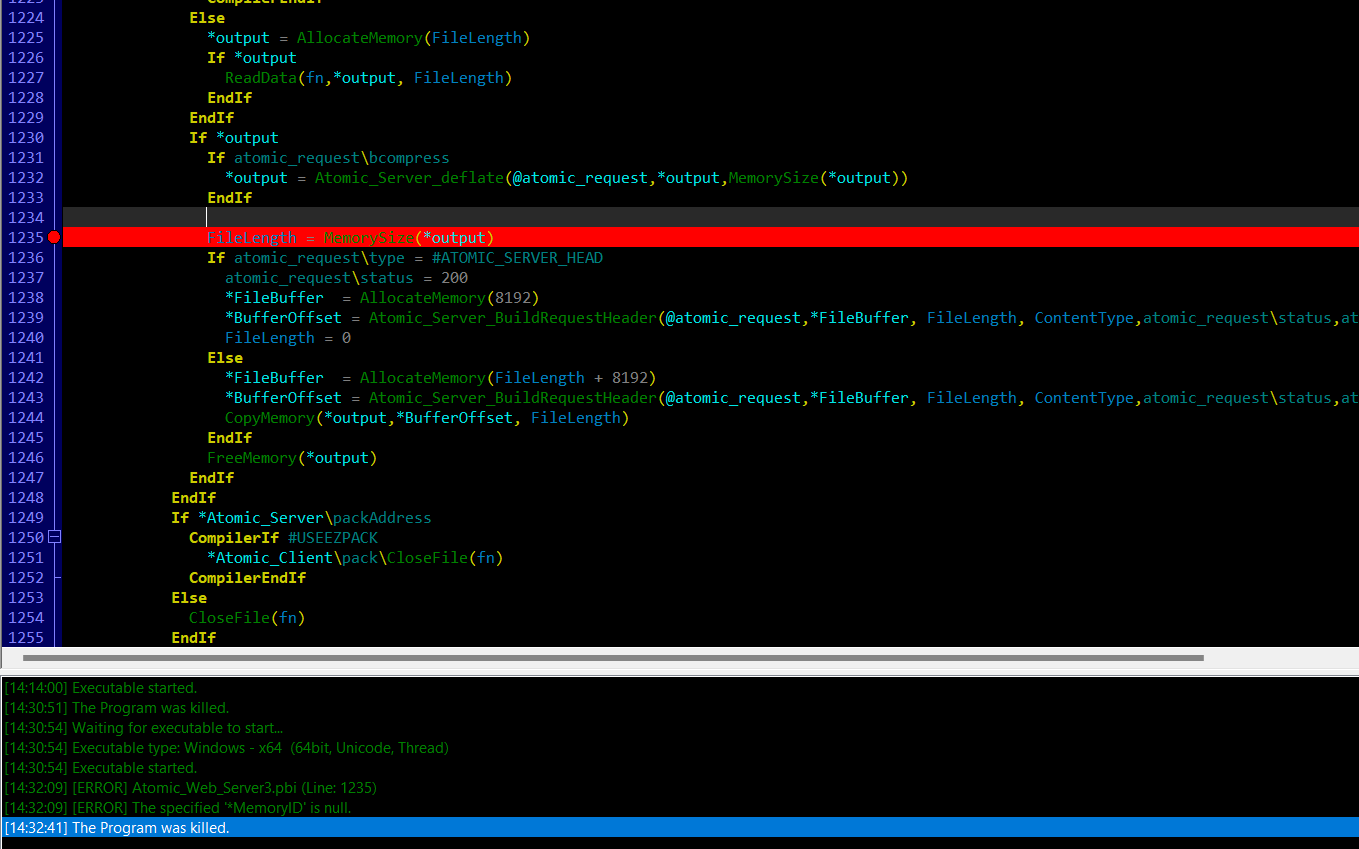Click 'Atomic_Server_BuildRequestHeader' on line 1239
Image resolution: width=1359 pixels, height=849 pixels.
click(x=513, y=317)
